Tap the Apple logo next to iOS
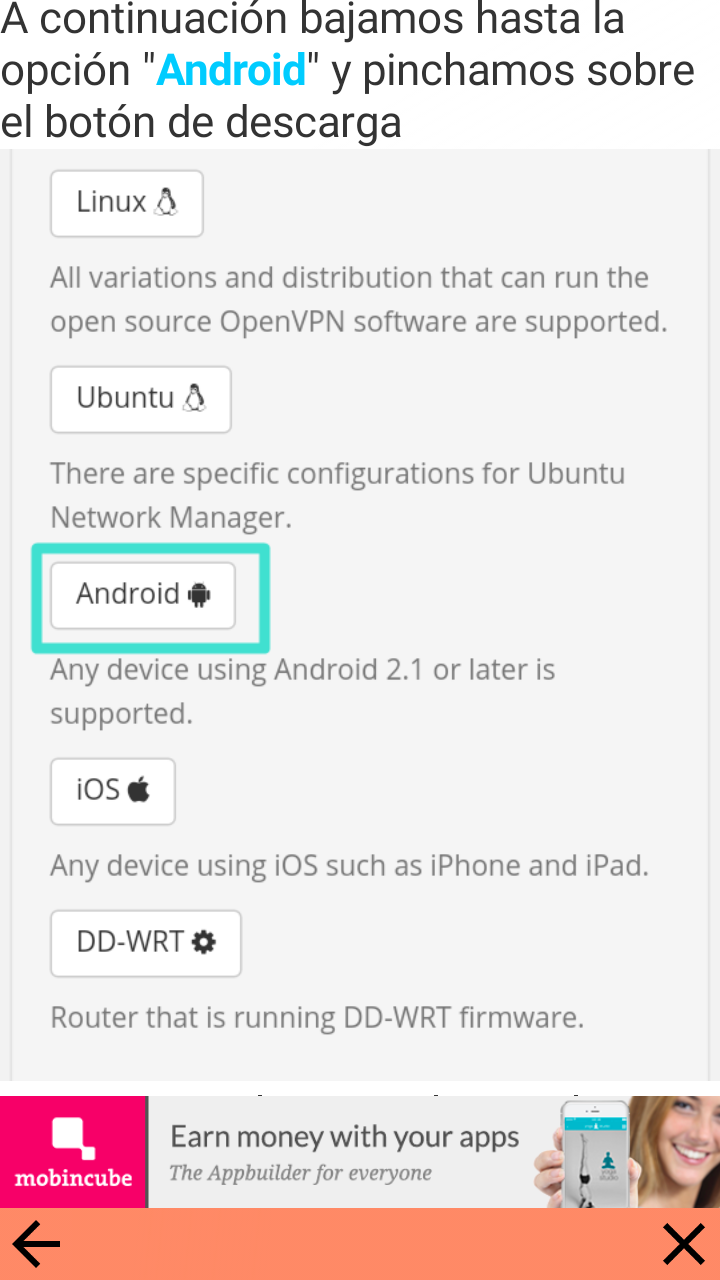Image resolution: width=720 pixels, height=1280 pixels. coord(139,790)
